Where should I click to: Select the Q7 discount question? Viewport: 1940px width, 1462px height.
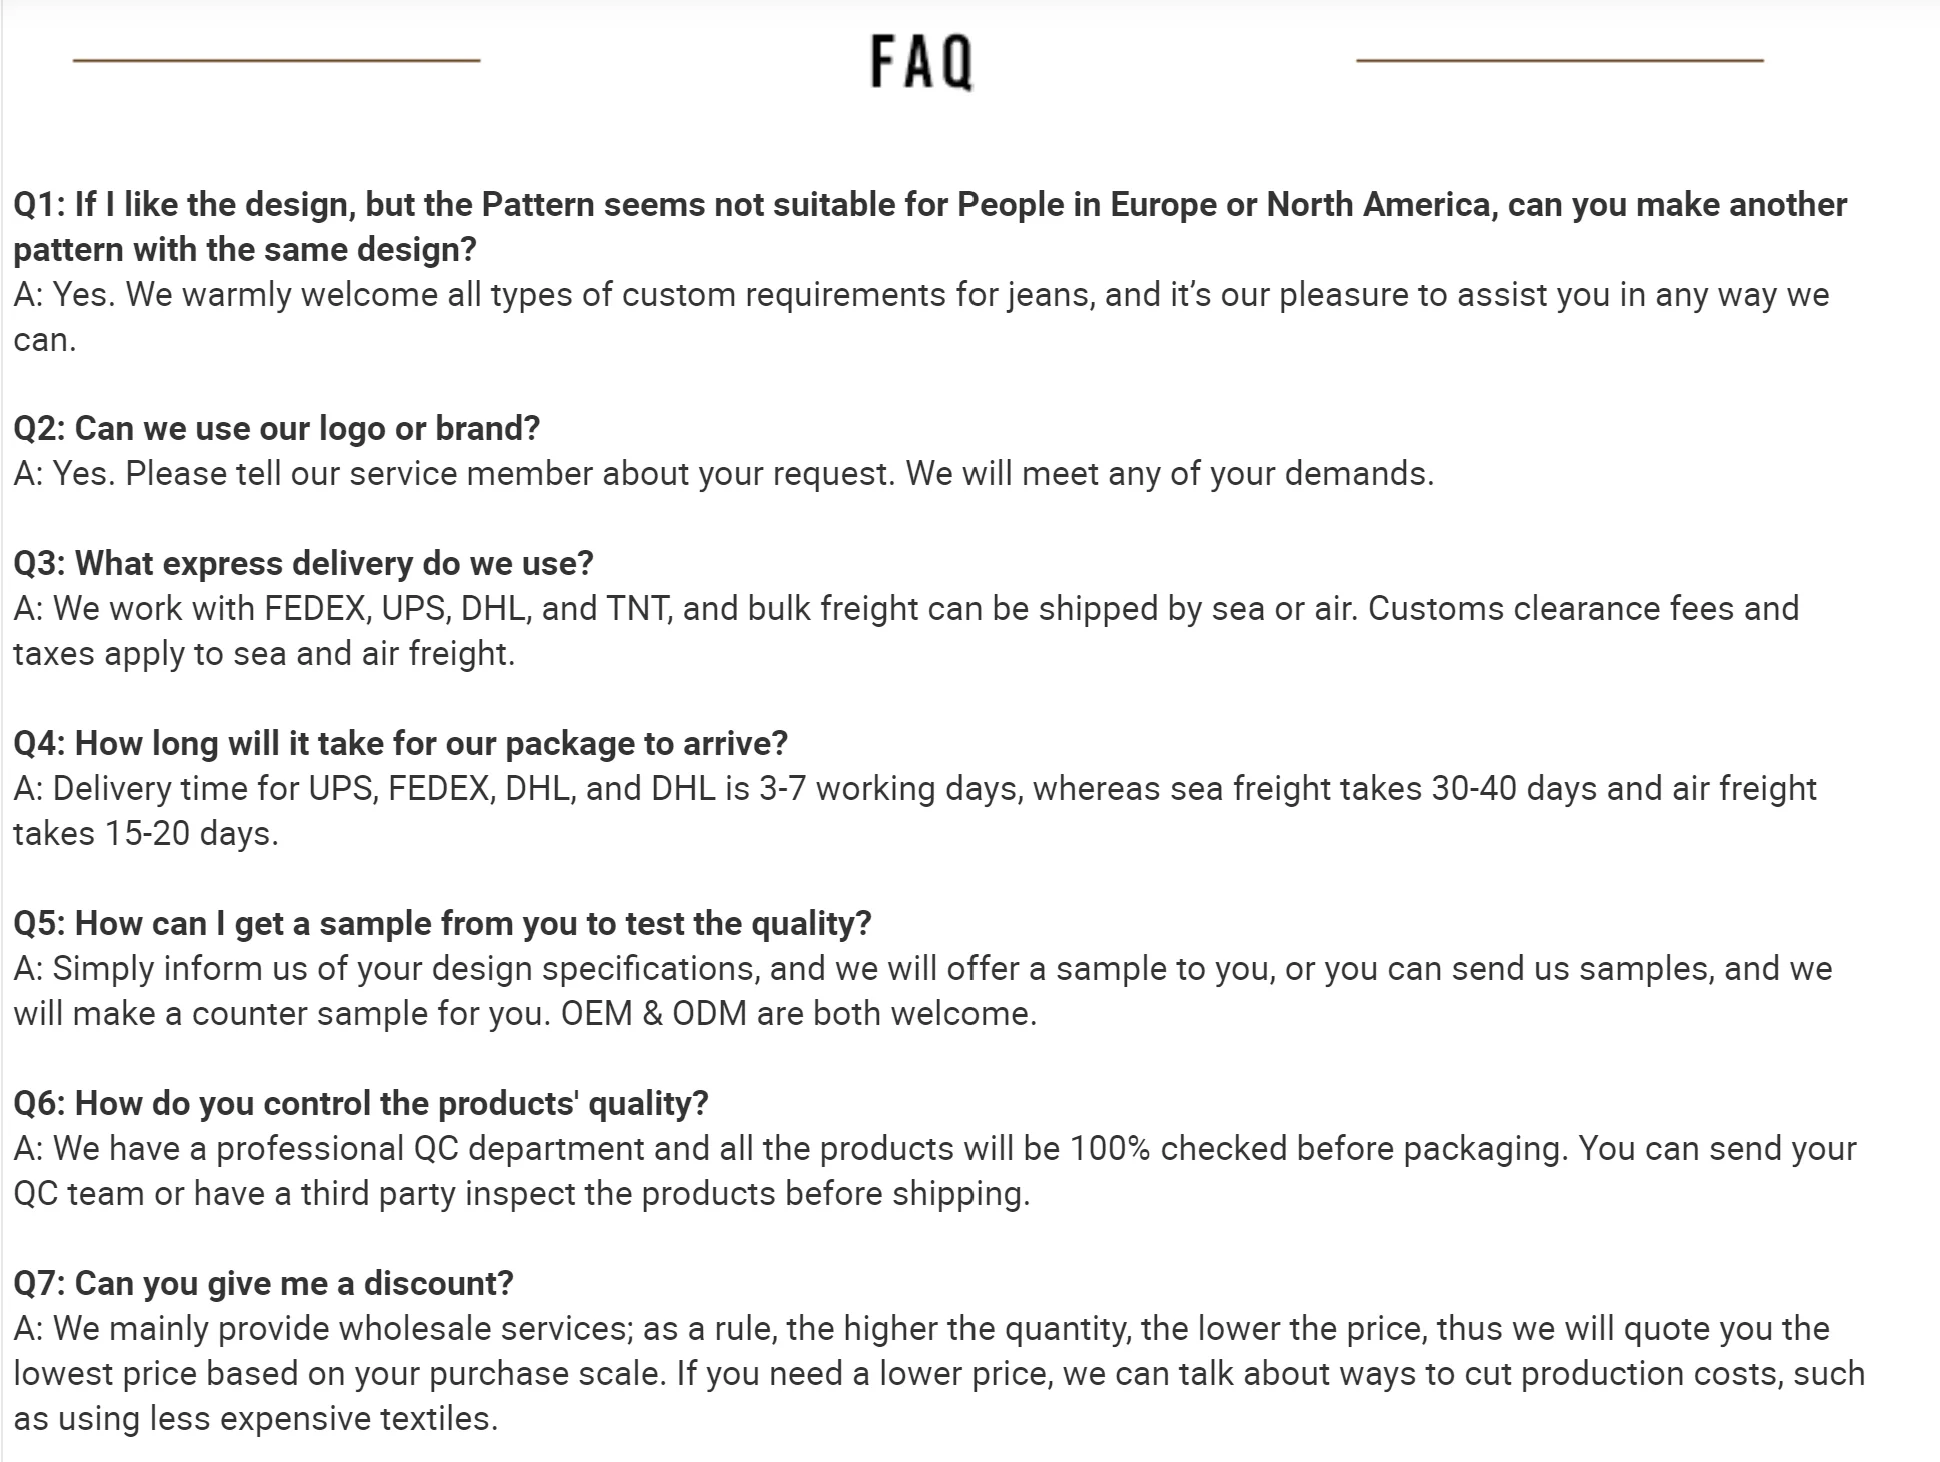point(263,1283)
